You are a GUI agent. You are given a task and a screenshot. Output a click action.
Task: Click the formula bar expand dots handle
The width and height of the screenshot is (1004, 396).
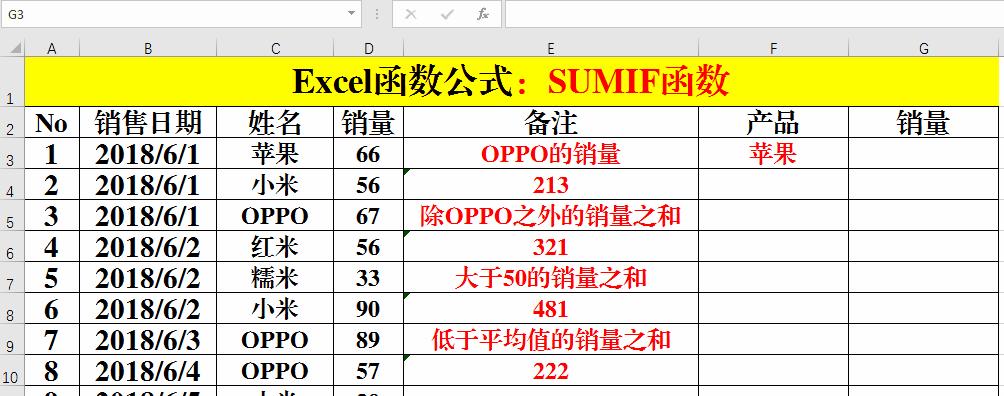(377, 14)
